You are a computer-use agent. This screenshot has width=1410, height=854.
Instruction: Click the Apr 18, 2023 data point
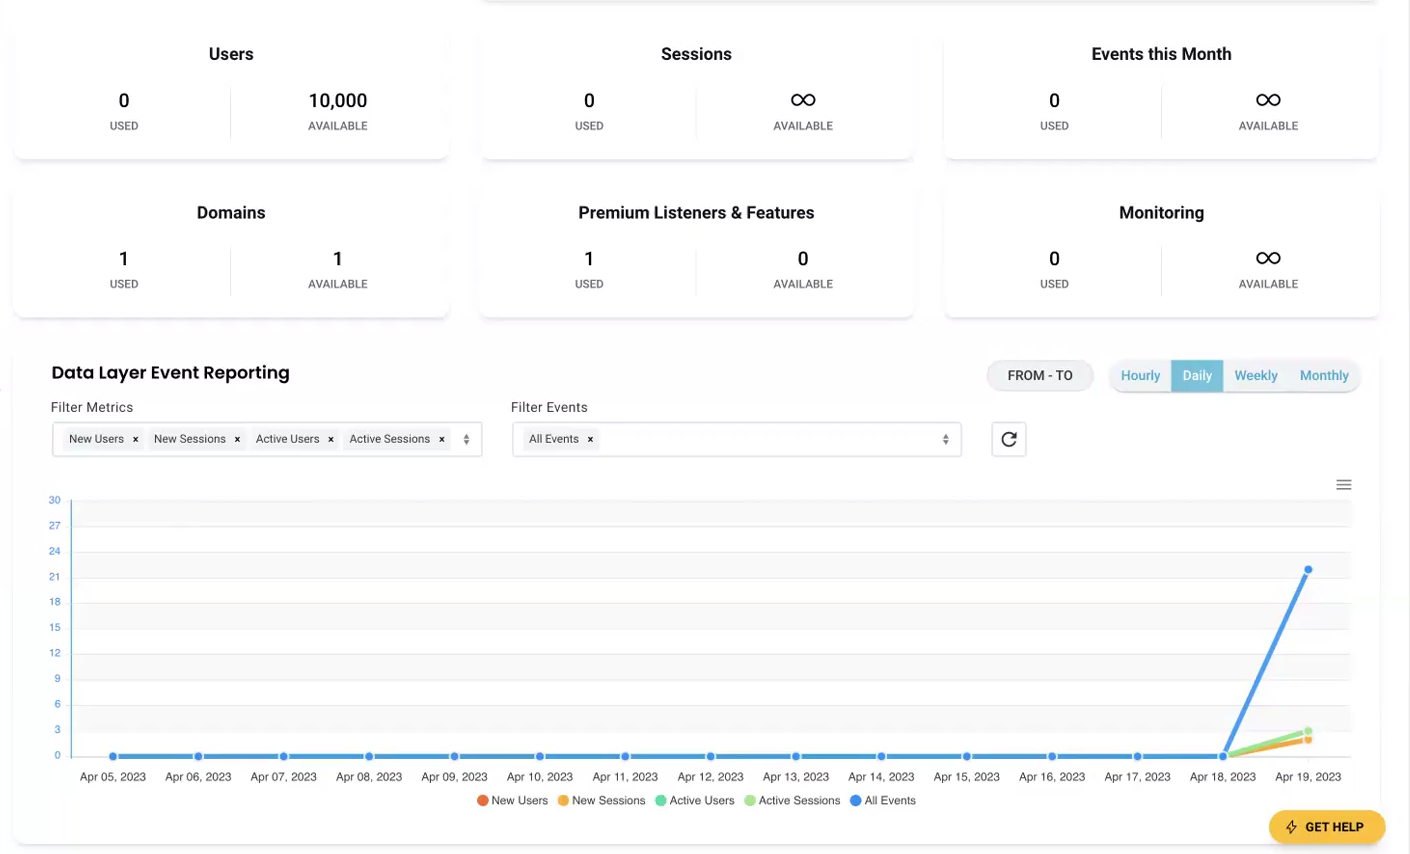(1223, 757)
